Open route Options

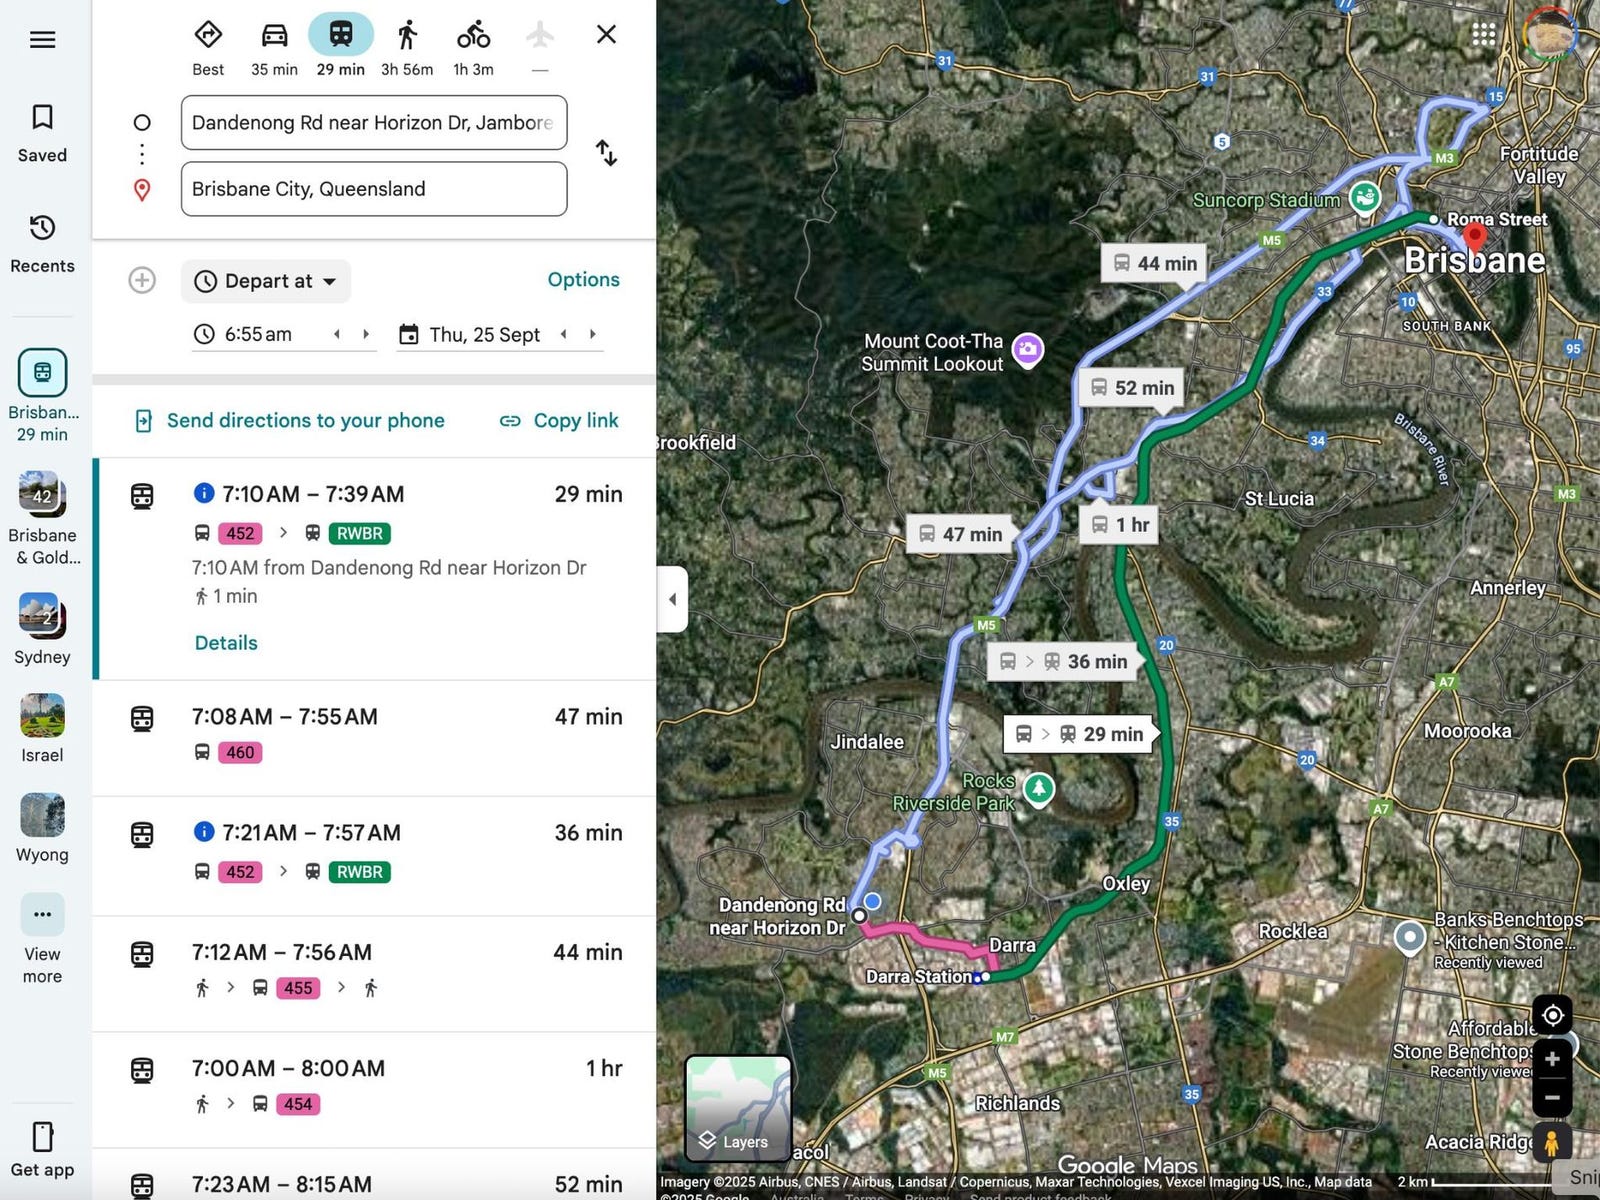tap(583, 280)
